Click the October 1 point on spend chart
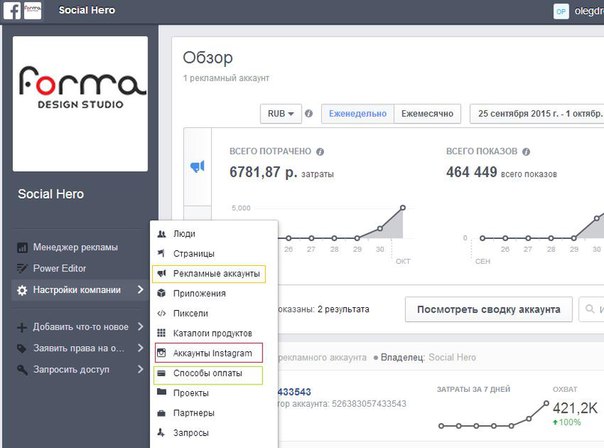604x448 pixels. (403, 208)
